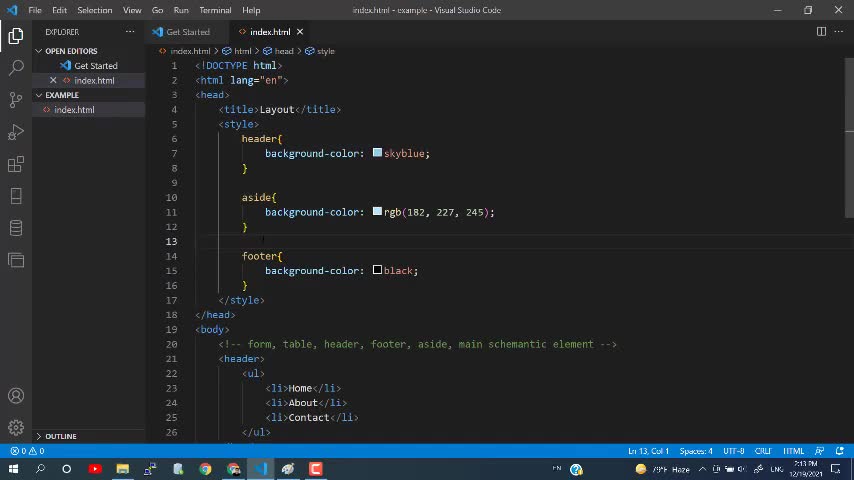Open the Source Control view
Image resolution: width=854 pixels, height=480 pixels.
tap(16, 100)
